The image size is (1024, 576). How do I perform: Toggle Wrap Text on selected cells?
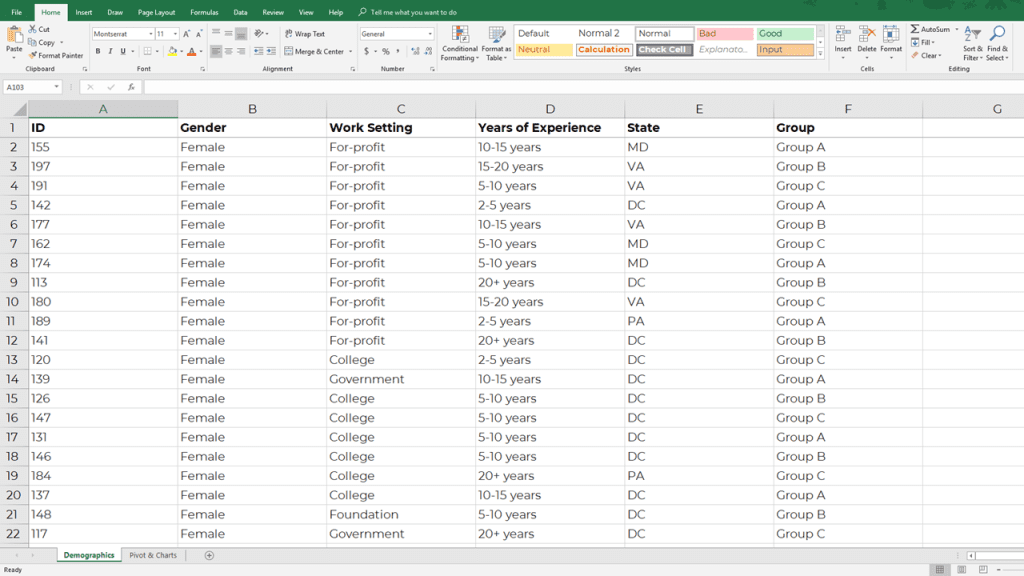(305, 33)
